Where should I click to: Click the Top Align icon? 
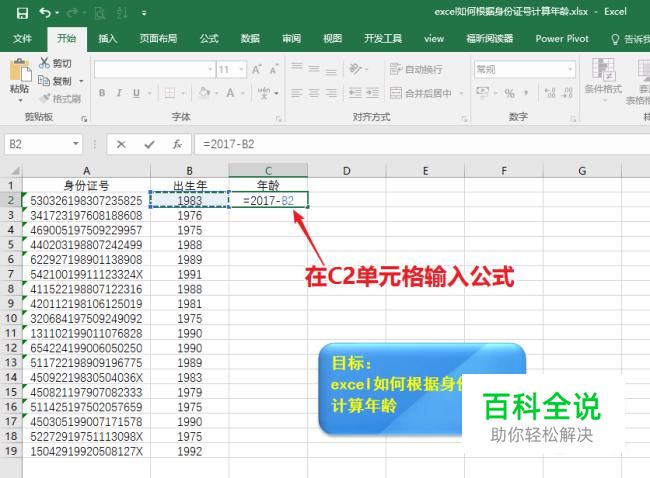[296, 68]
